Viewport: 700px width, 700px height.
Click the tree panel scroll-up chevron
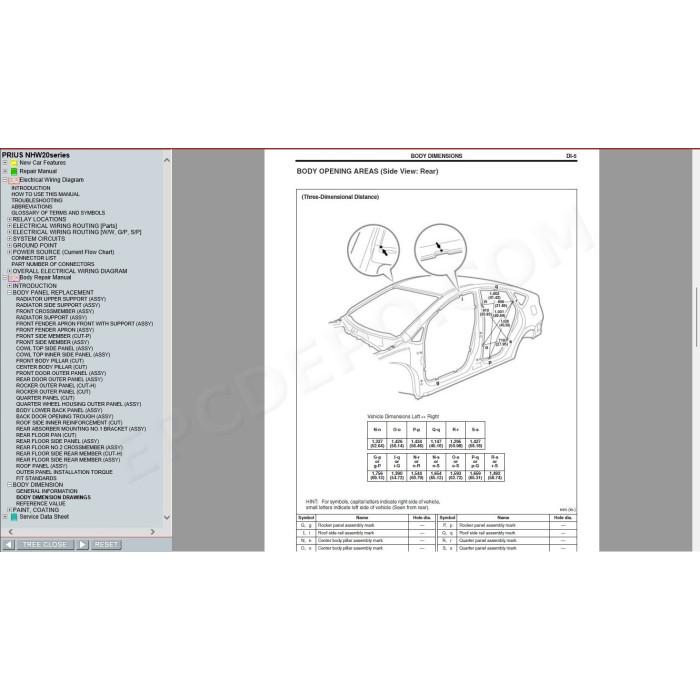[x=167, y=160]
